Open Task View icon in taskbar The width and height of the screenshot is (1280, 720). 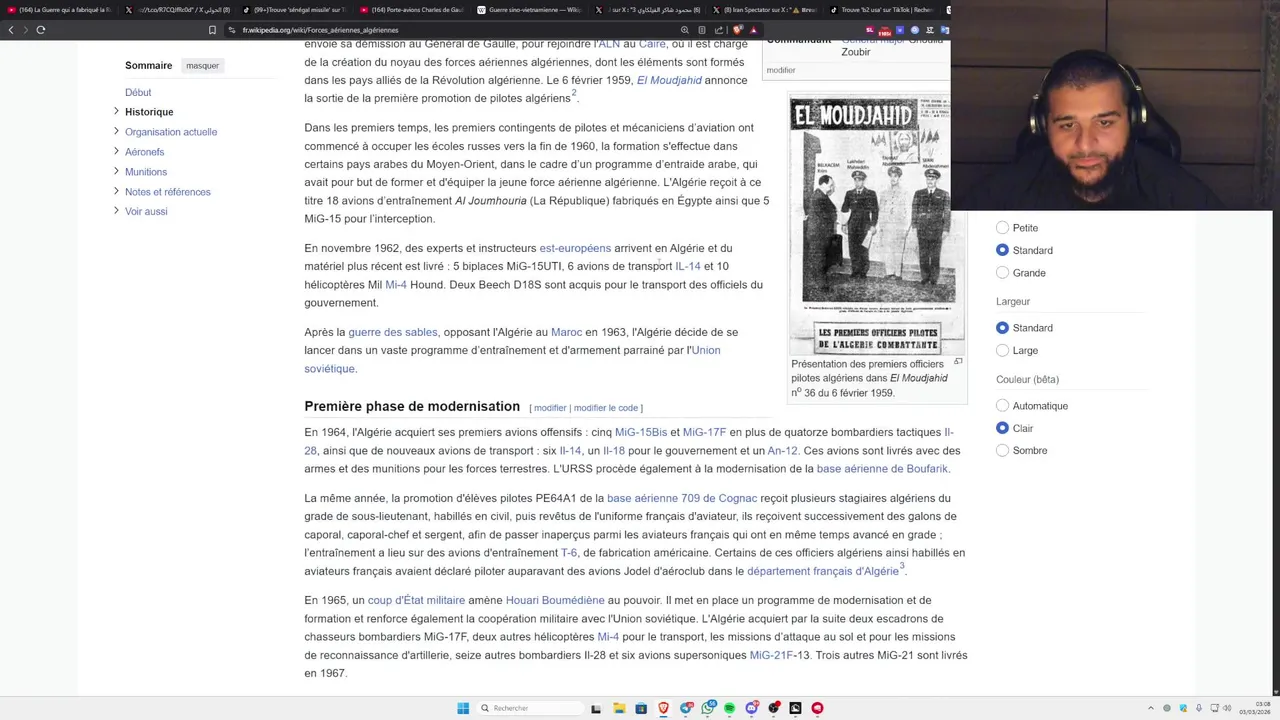point(596,708)
